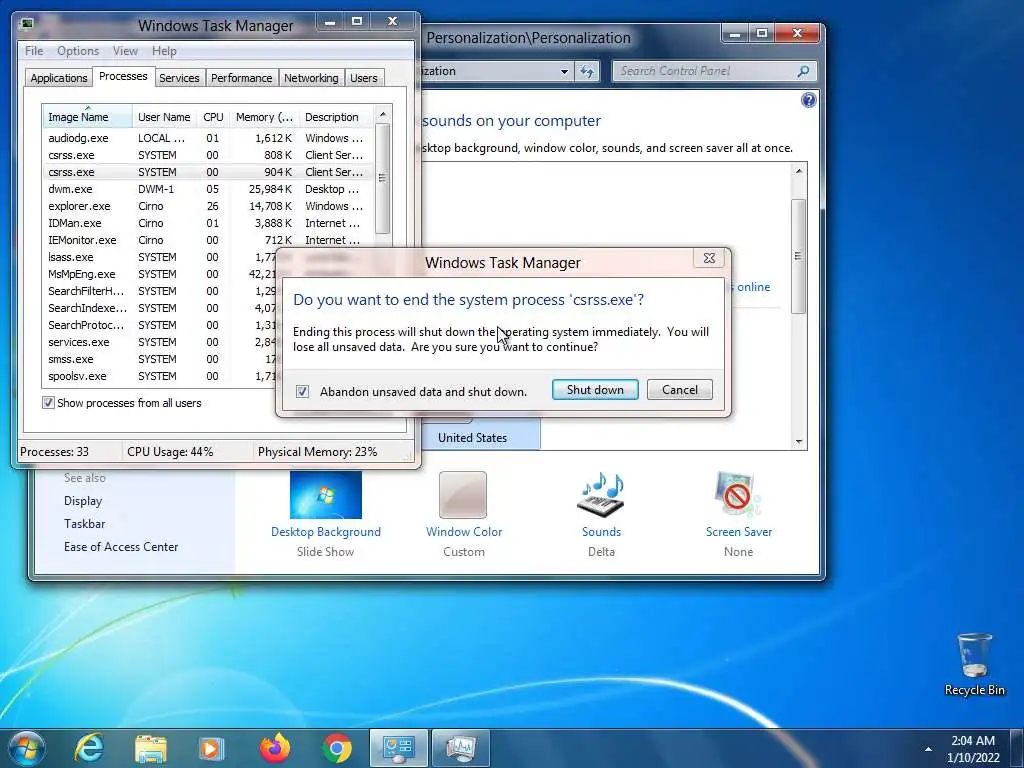Open the Options menu in Task Manager
The height and width of the screenshot is (768, 1024).
click(78, 51)
